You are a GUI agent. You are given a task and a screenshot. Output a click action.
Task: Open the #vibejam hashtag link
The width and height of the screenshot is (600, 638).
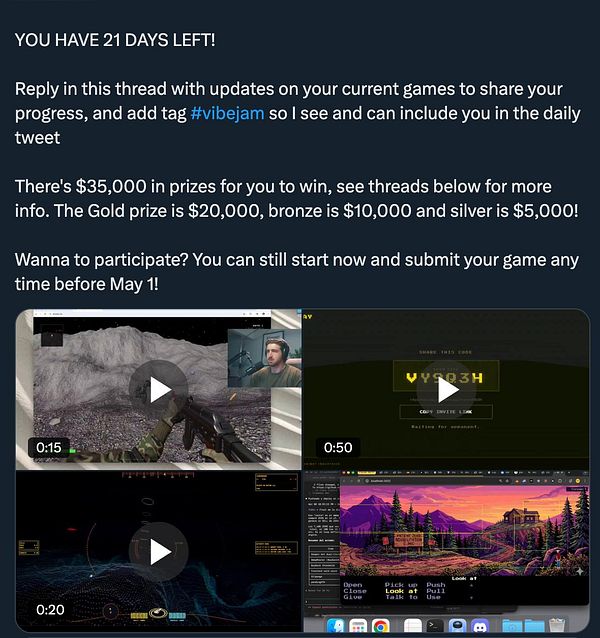pyautogui.click(x=227, y=113)
